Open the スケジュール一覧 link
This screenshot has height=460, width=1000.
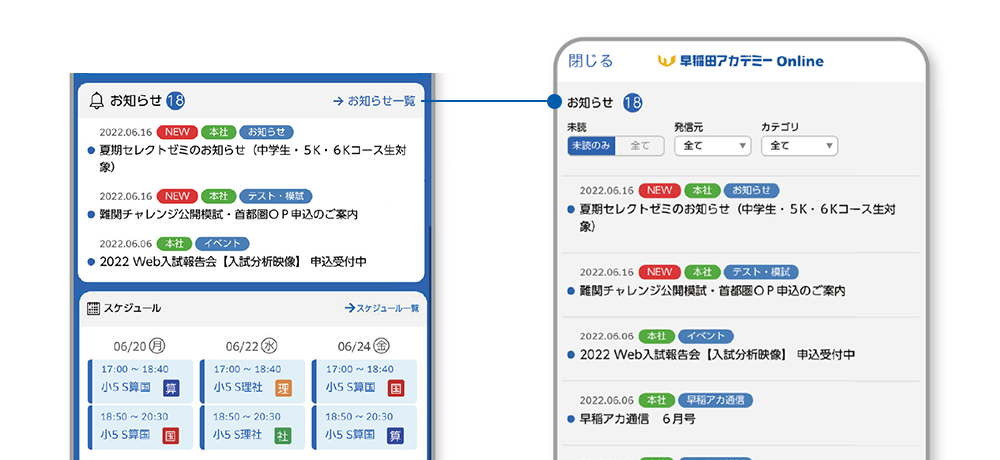(382, 308)
